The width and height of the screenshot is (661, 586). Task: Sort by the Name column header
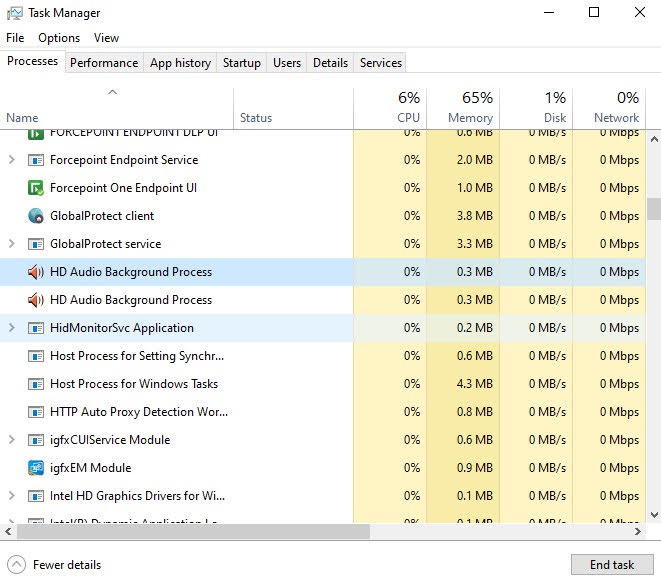click(x=116, y=108)
